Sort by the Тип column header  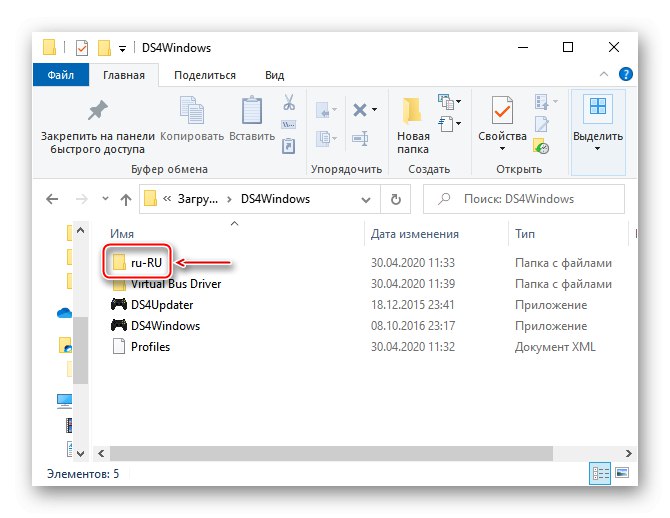coord(525,234)
